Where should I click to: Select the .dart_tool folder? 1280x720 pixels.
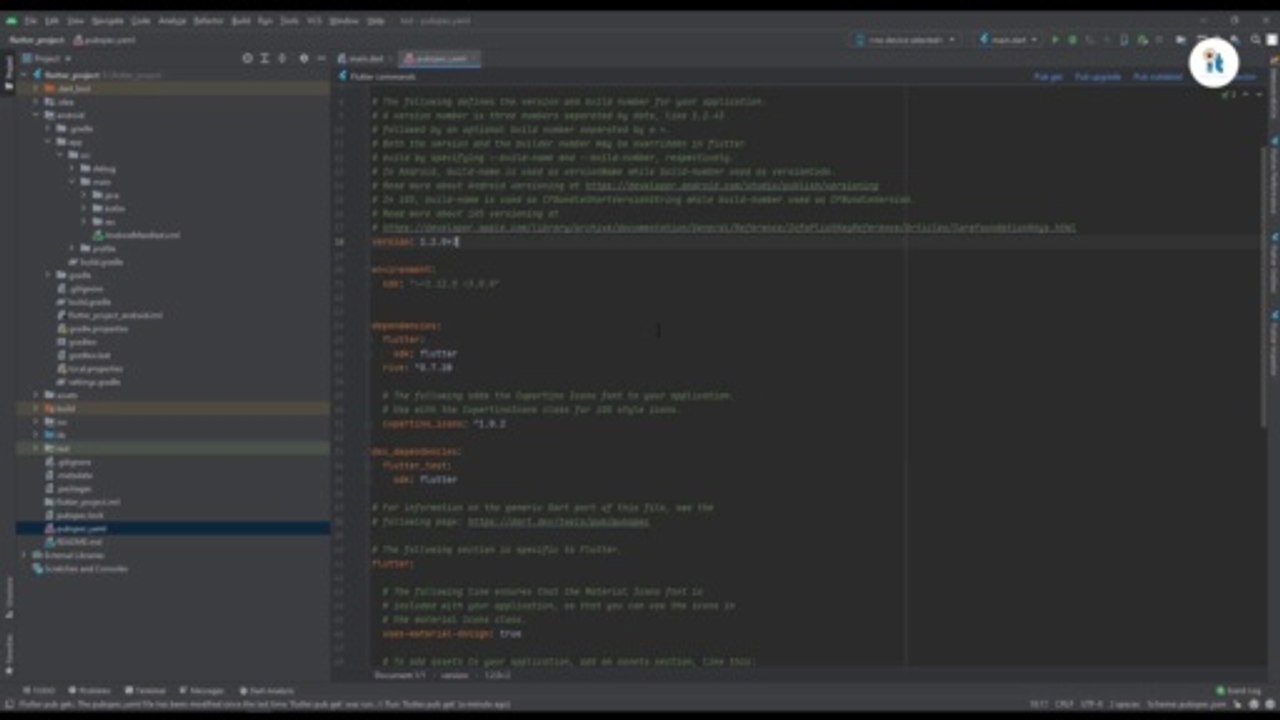tap(172, 88)
